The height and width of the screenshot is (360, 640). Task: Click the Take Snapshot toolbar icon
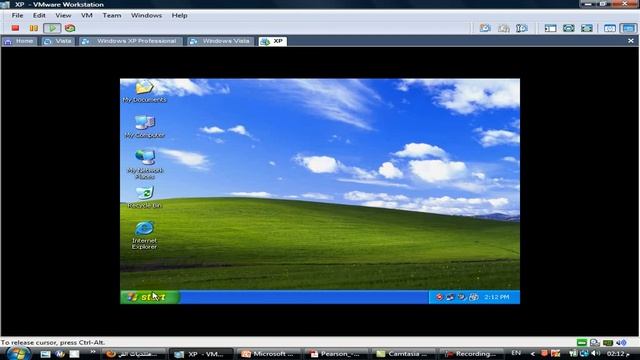pyautogui.click(x=485, y=28)
